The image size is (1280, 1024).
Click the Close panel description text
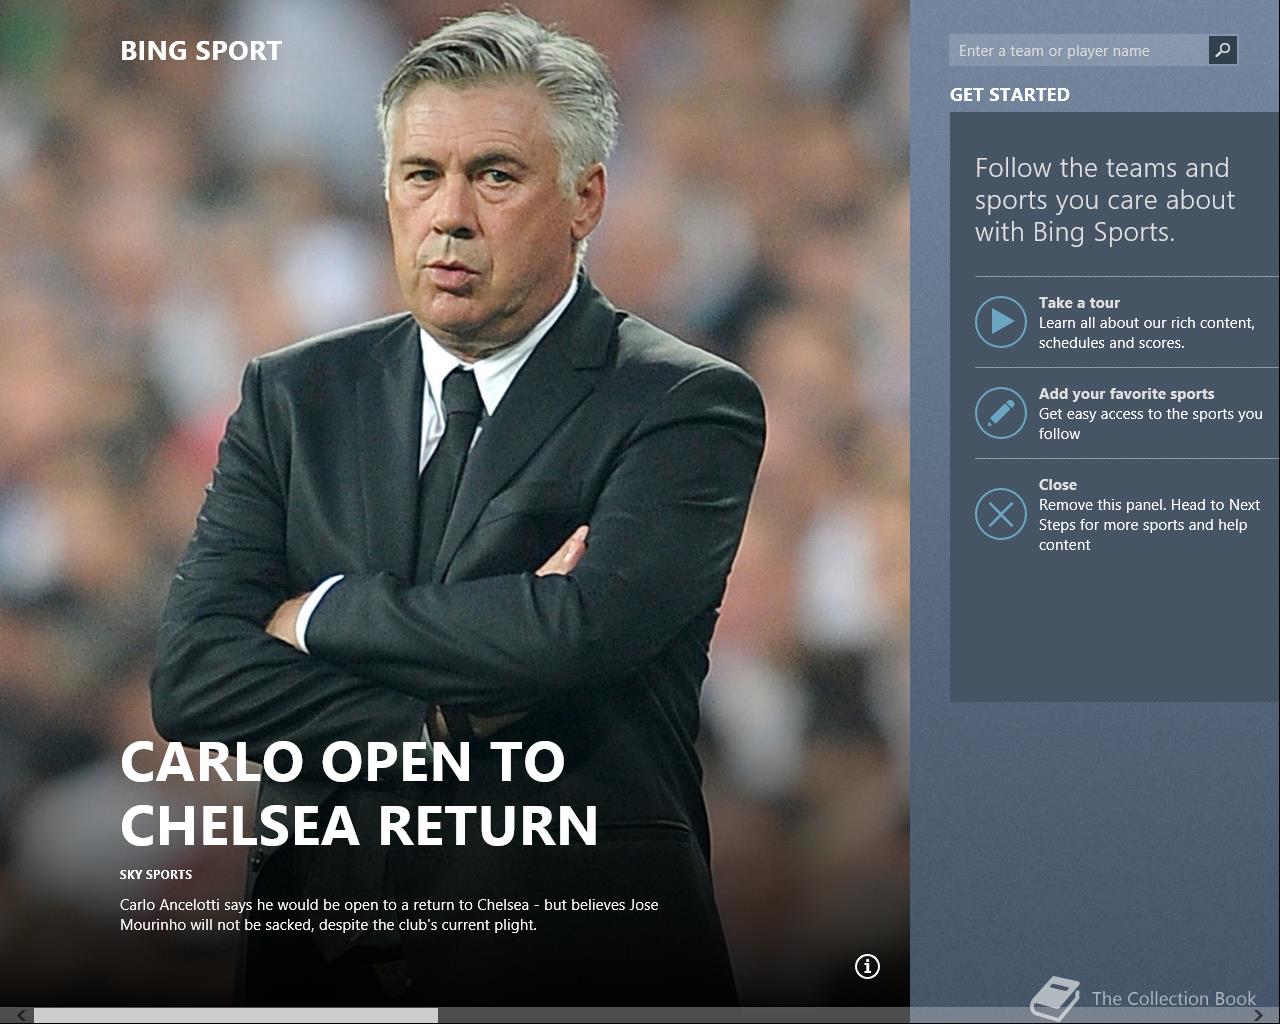(x=1149, y=525)
